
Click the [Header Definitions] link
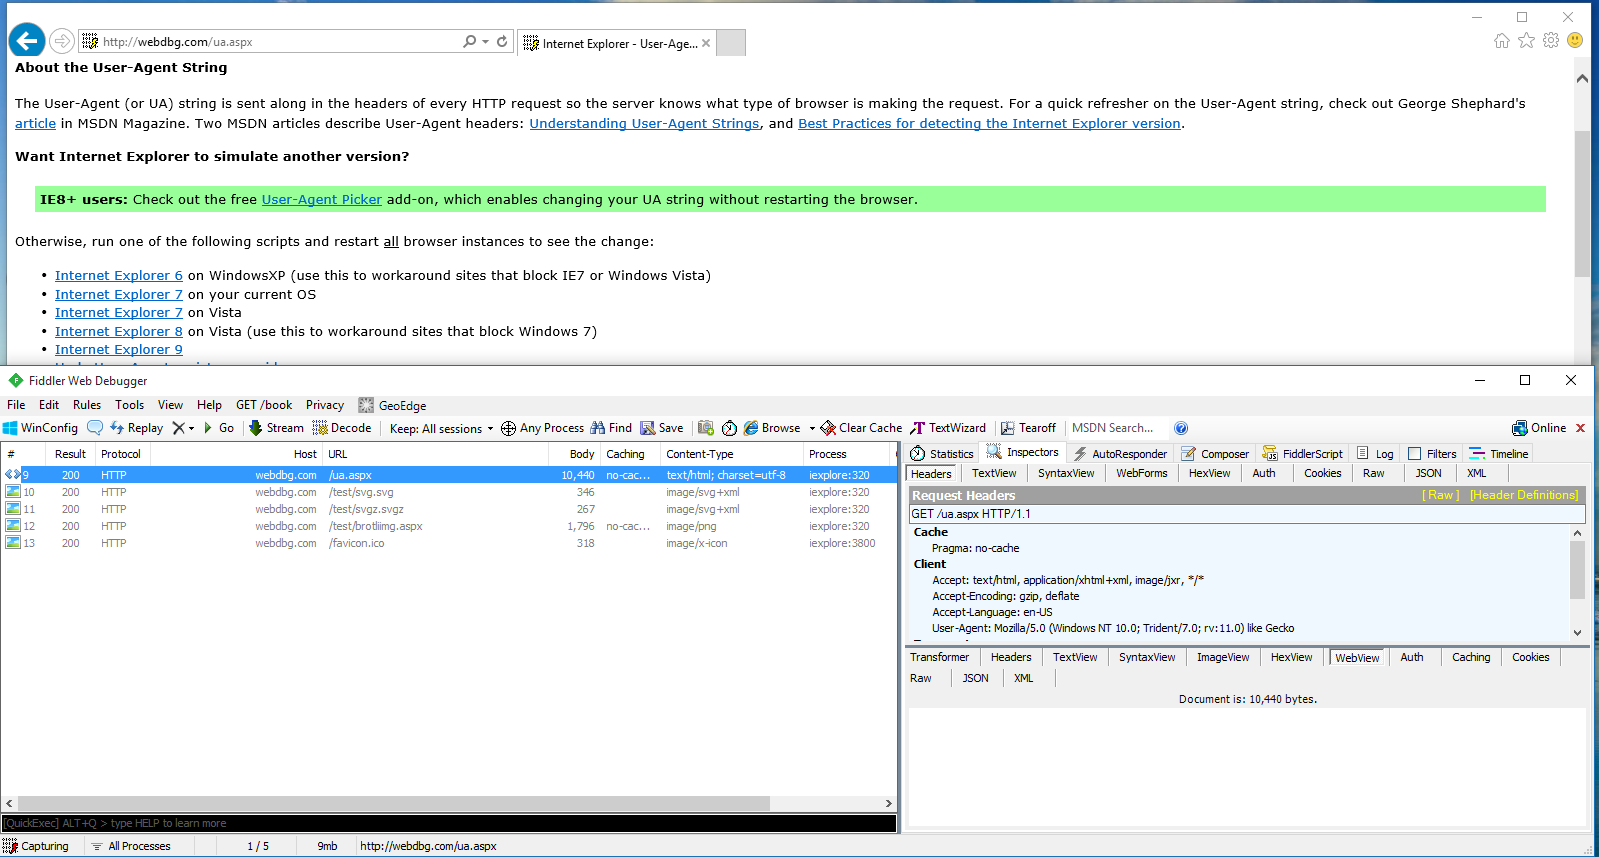[1524, 495]
